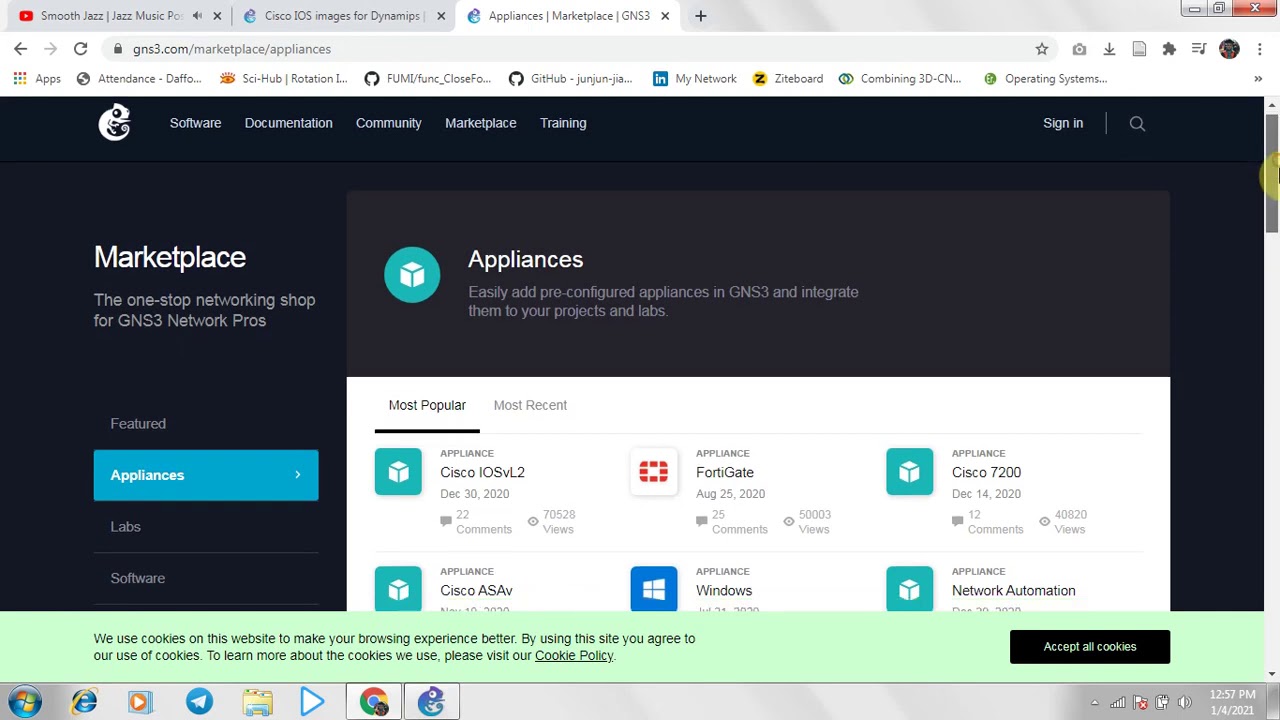1280x720 pixels.
Task: Switch to the Cisco IOS images tab
Action: pos(342,16)
